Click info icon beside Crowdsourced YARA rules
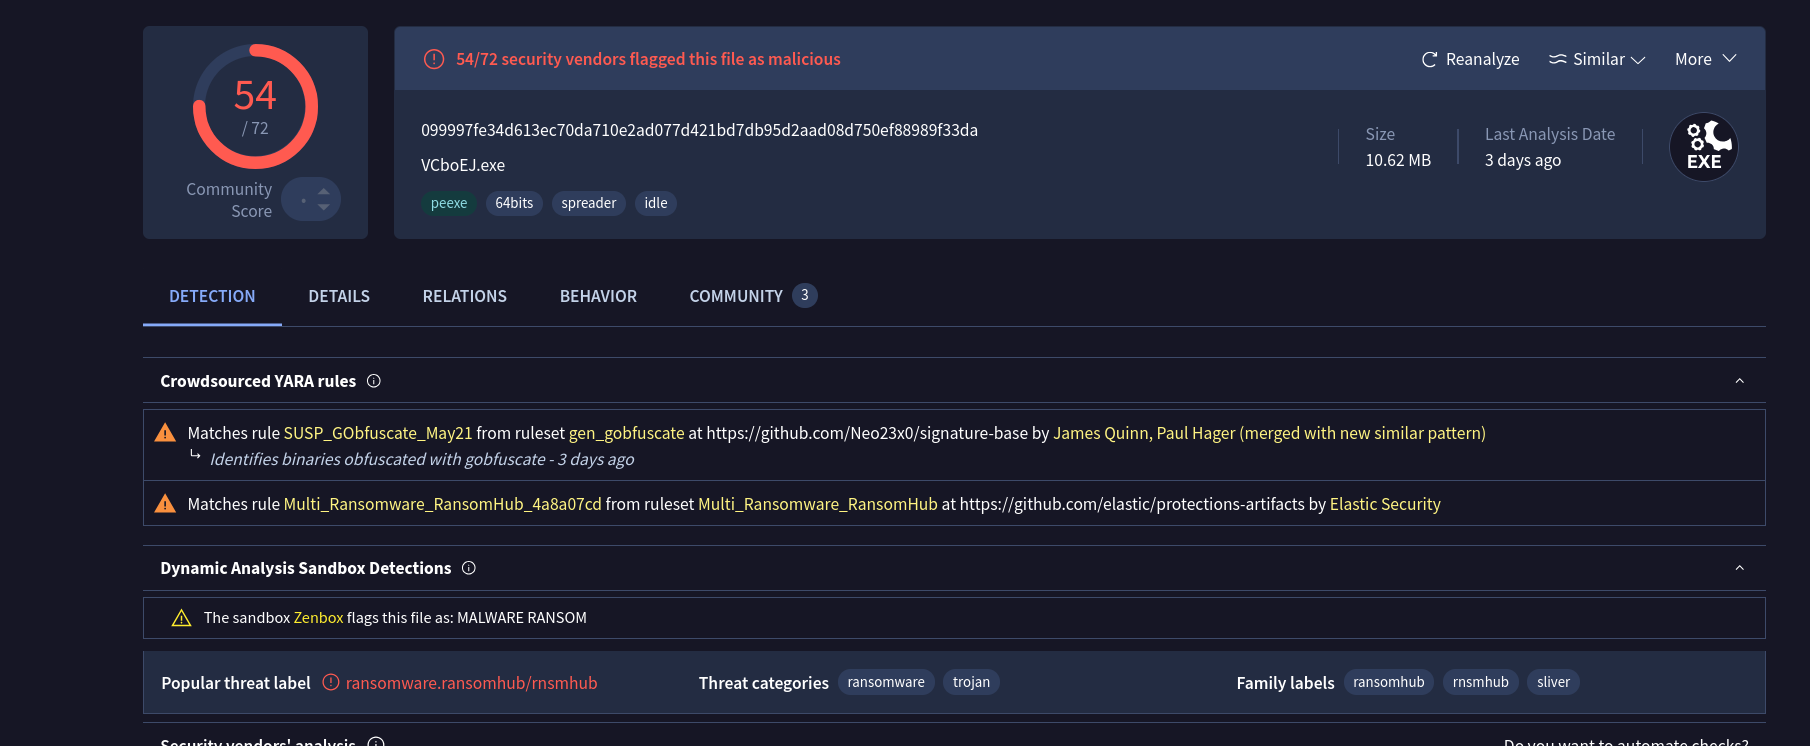Image resolution: width=1810 pixels, height=746 pixels. (374, 381)
